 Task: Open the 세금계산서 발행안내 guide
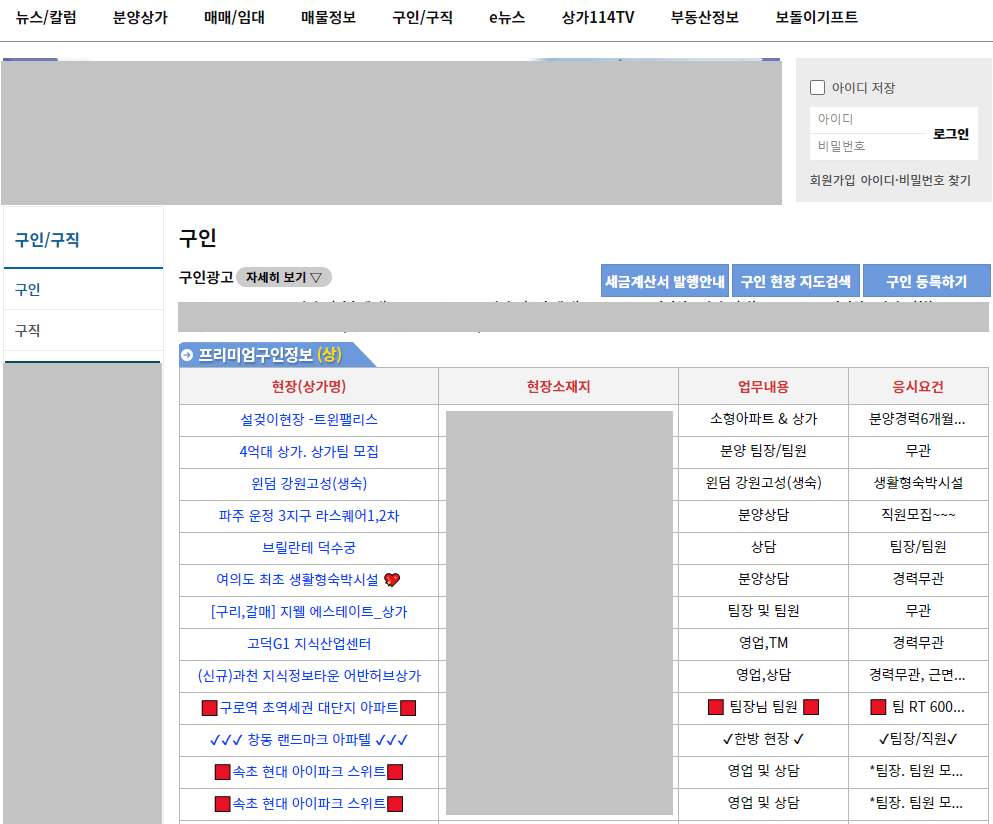coord(664,280)
